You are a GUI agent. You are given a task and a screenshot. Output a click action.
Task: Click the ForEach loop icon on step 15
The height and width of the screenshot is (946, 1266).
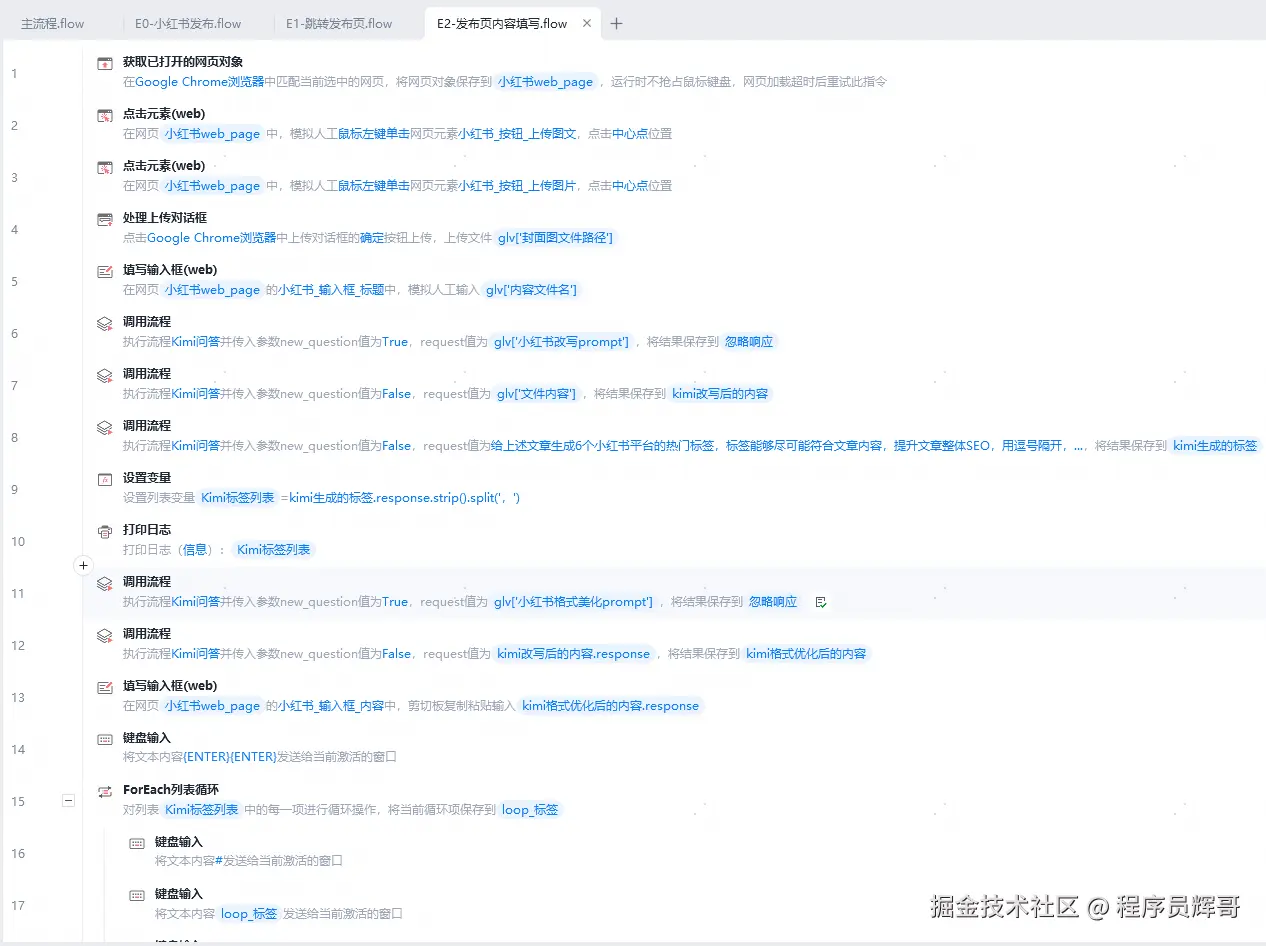point(104,790)
